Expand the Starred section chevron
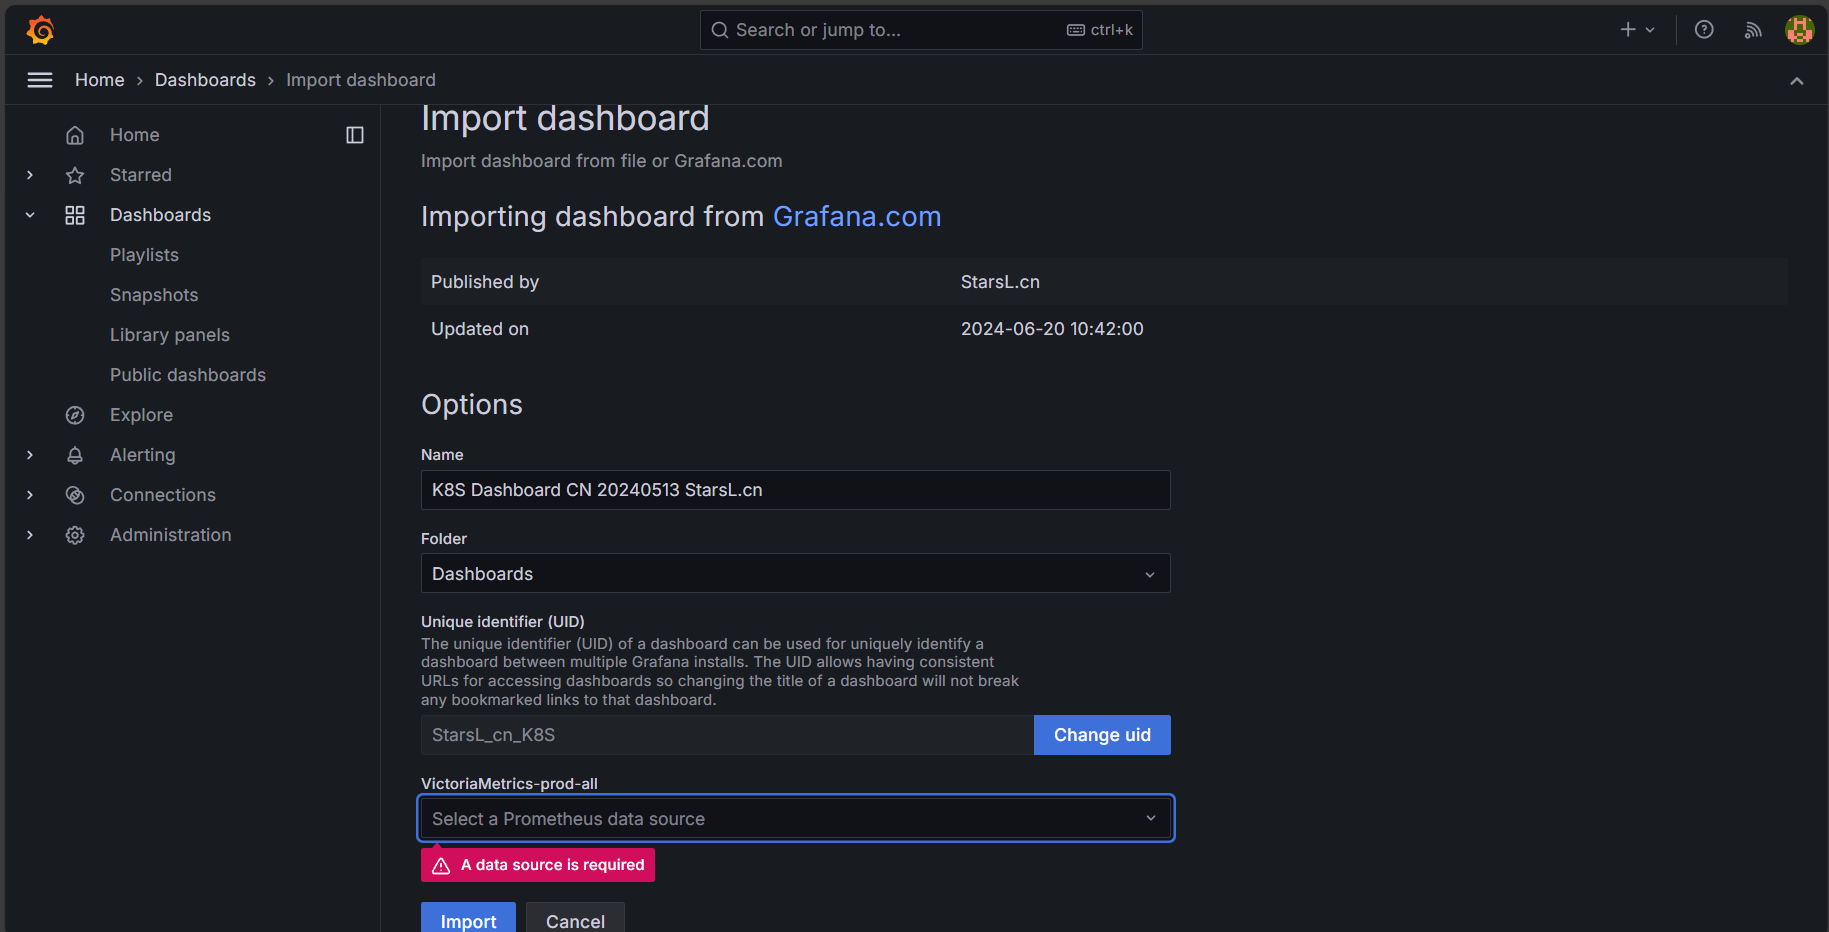This screenshot has height=932, width=1829. point(30,175)
